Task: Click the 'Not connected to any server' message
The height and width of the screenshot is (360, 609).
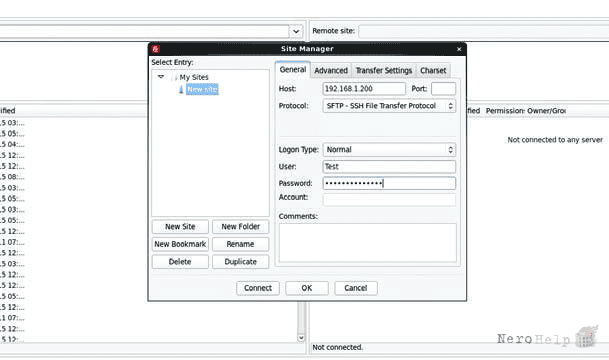Action: [x=555, y=140]
